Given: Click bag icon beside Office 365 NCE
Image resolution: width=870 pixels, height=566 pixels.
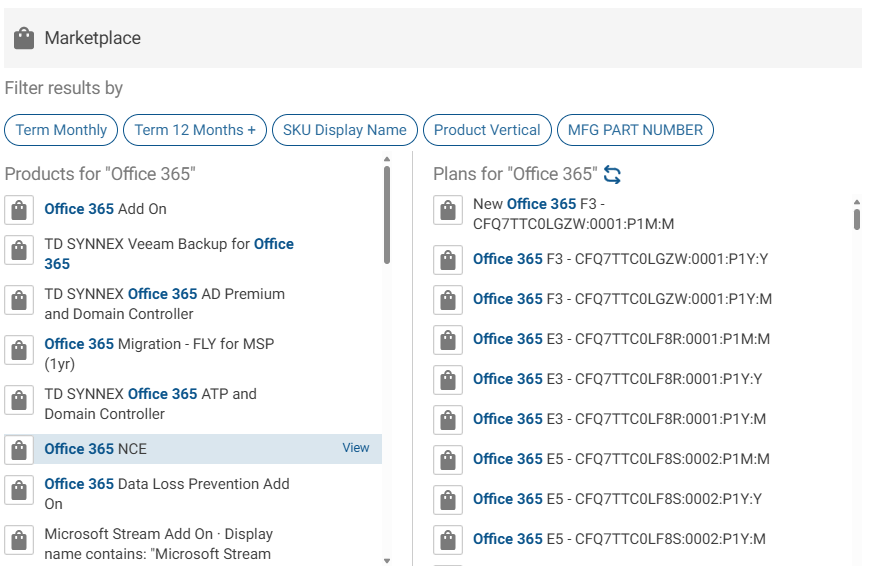Looking at the screenshot, I should [x=19, y=449].
